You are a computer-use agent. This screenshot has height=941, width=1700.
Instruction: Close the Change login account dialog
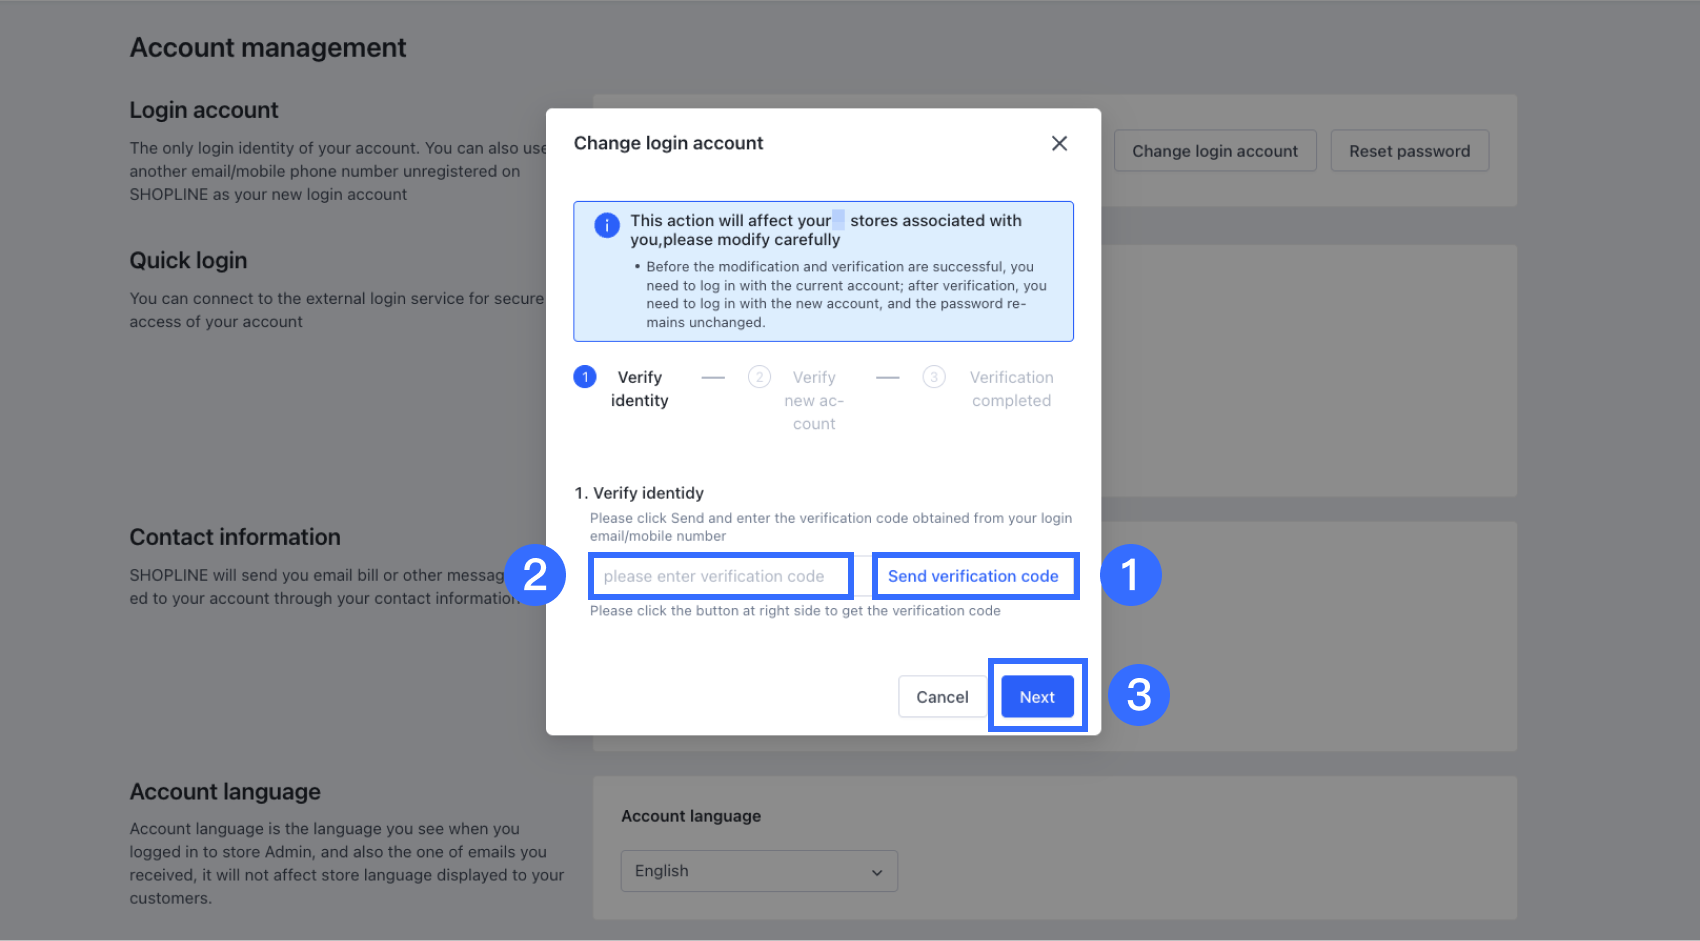1059,143
